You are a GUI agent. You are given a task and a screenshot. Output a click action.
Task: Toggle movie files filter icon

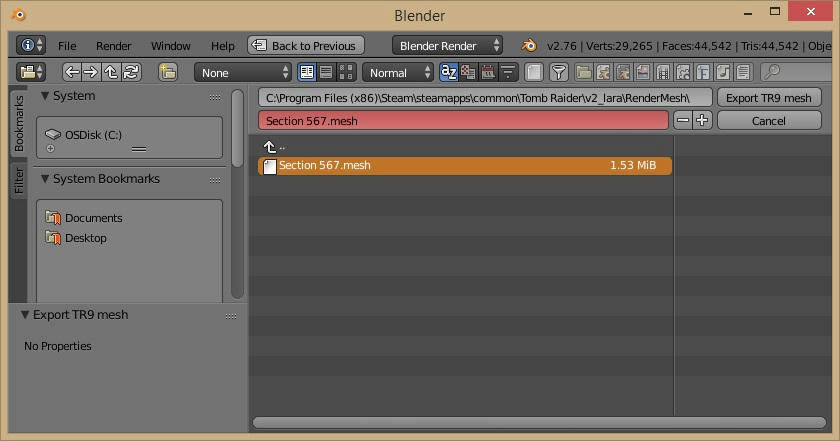(x=663, y=72)
